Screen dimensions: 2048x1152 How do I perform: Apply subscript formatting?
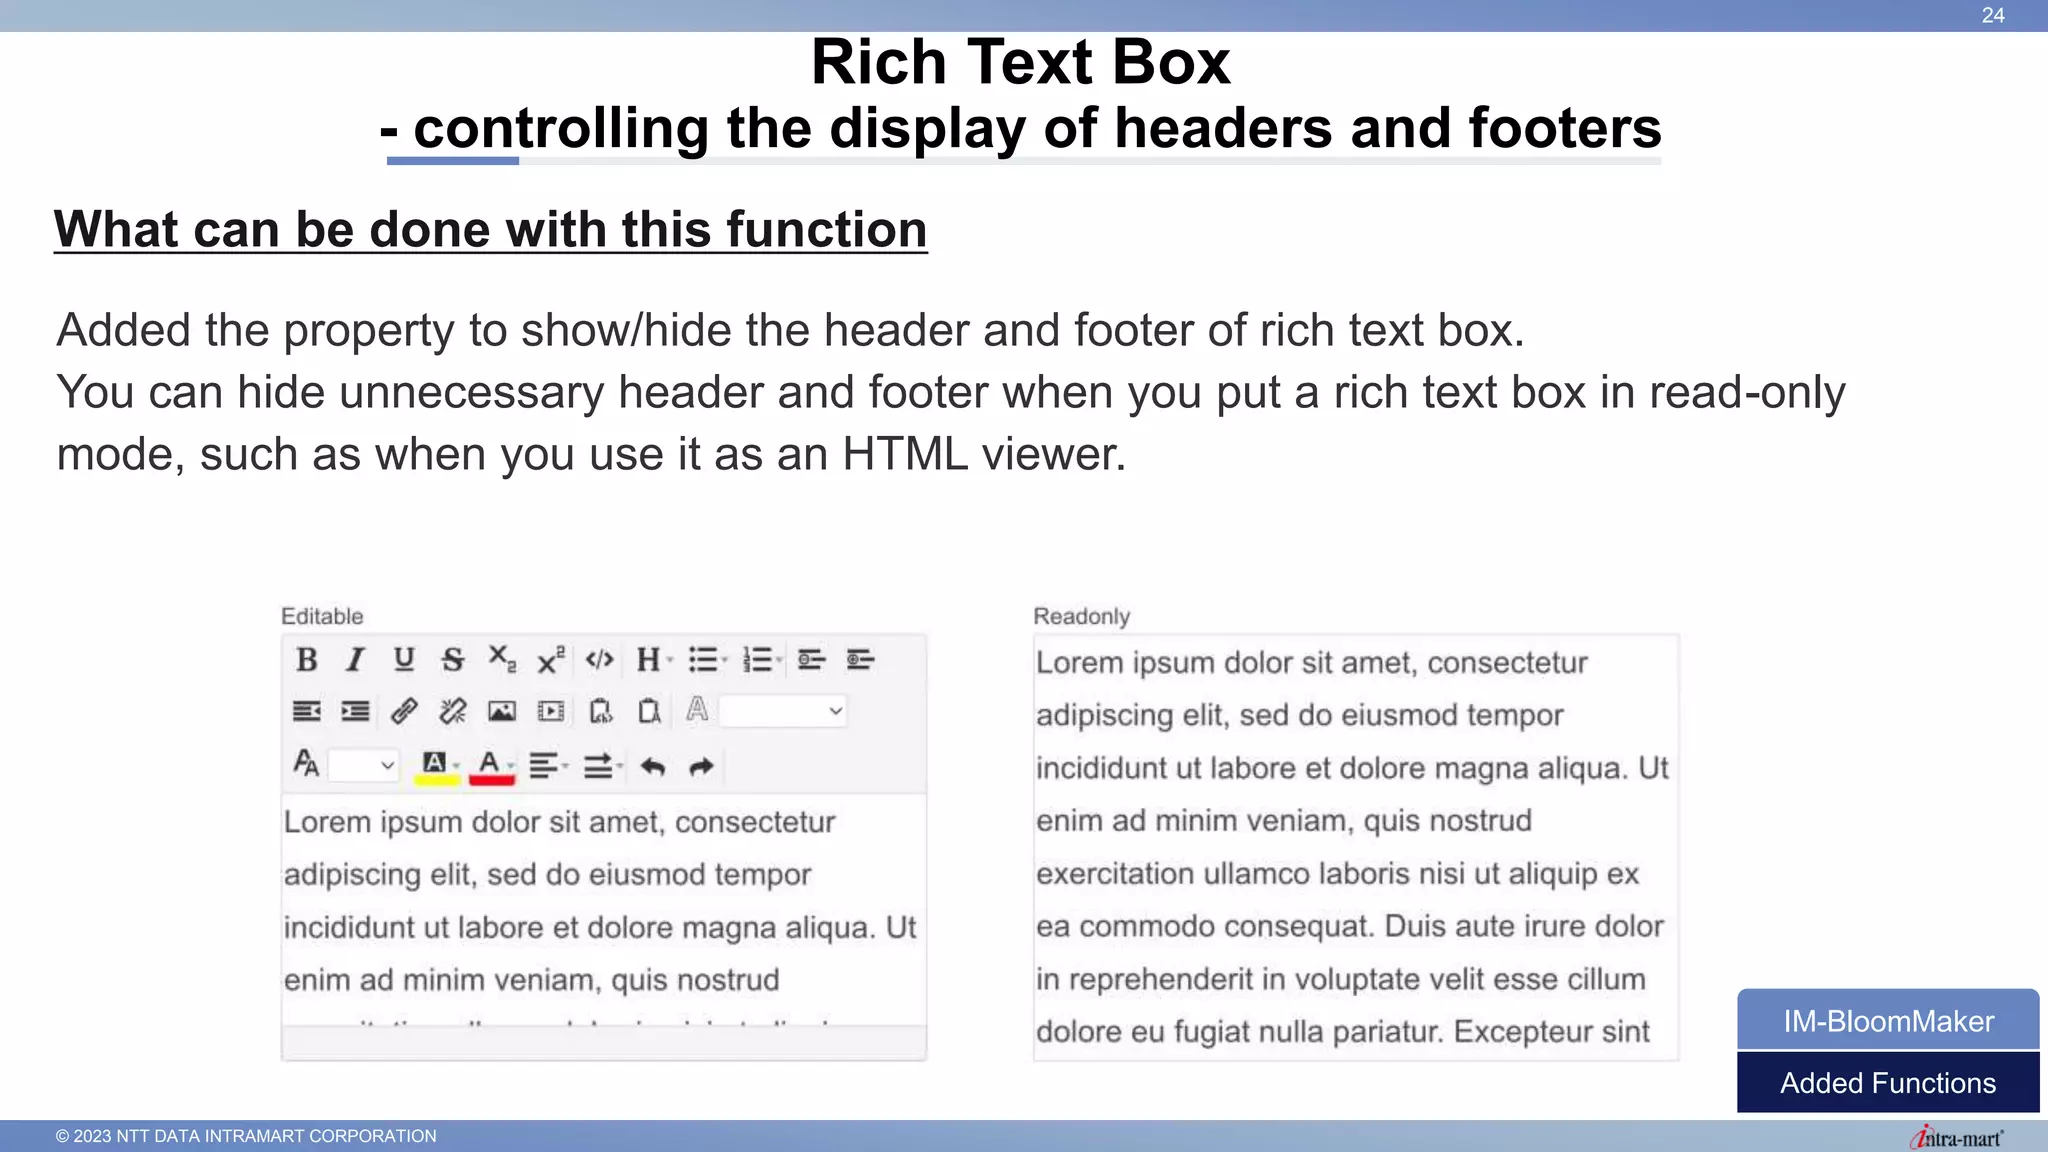502,660
